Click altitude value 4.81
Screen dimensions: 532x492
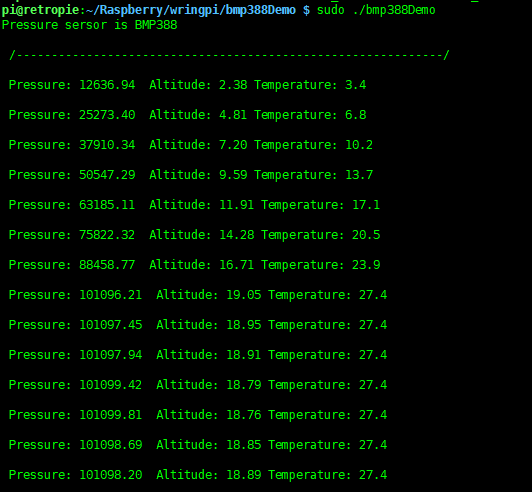(x=233, y=115)
